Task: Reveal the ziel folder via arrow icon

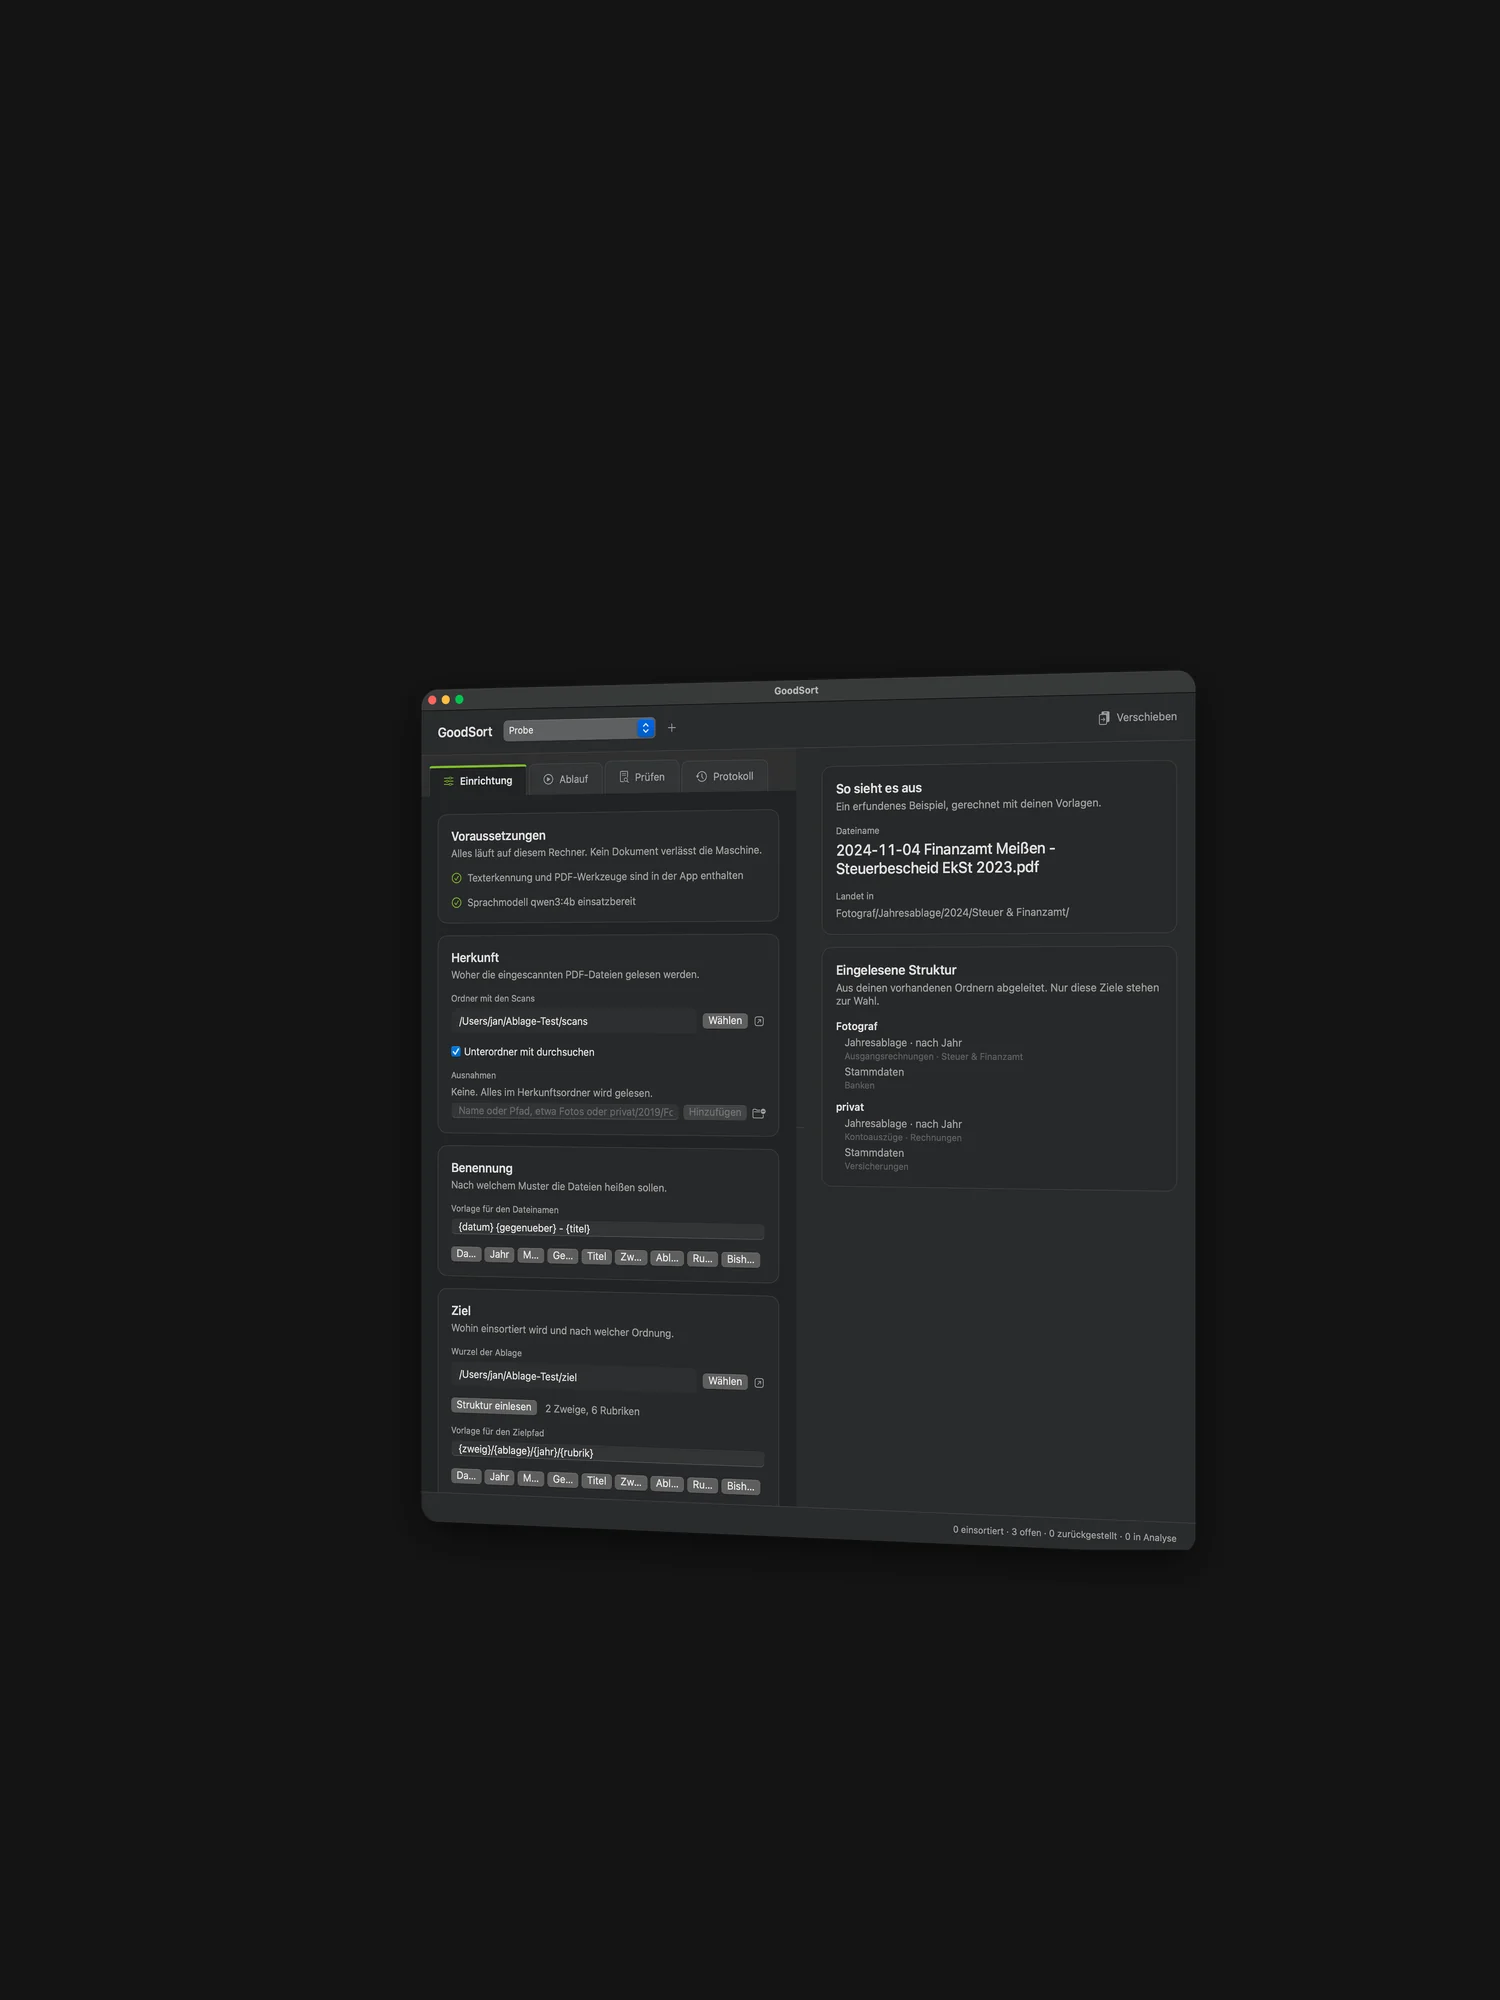Action: tap(759, 1383)
